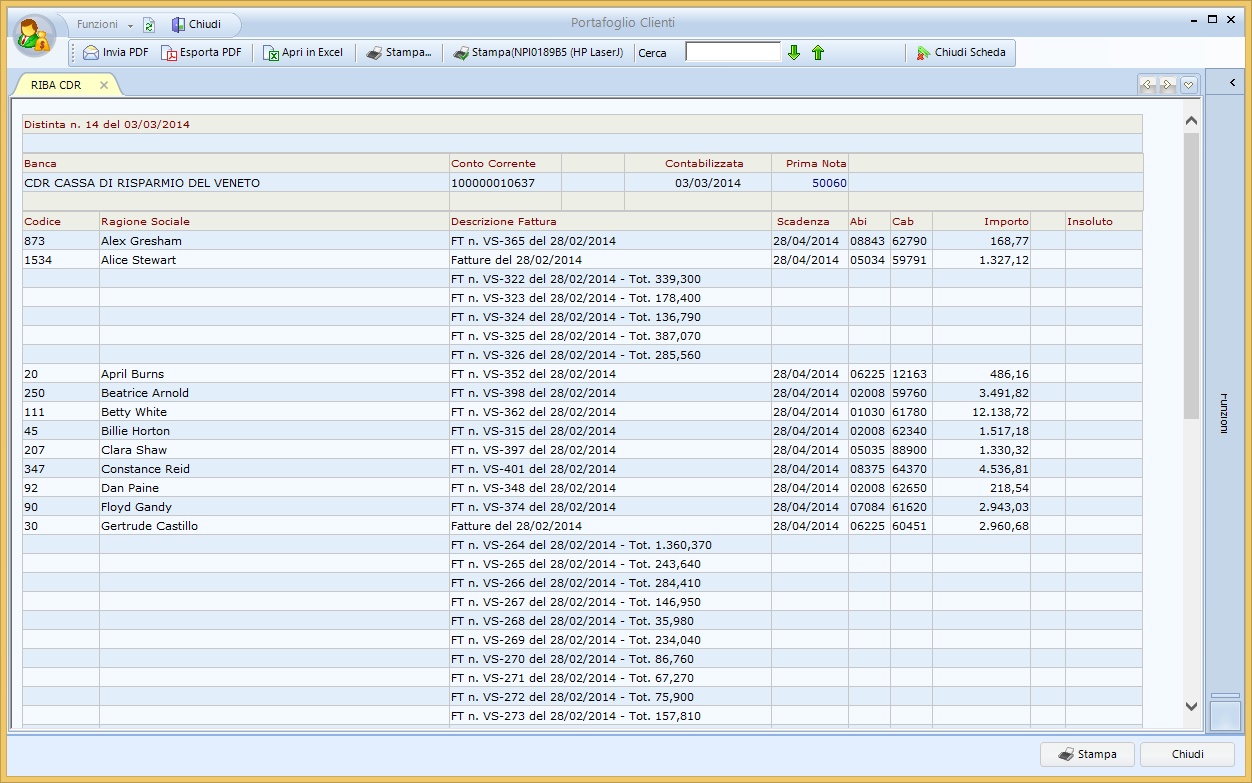This screenshot has width=1252, height=783.
Task: Click Chiudi Scheda in the toolbar
Action: [960, 53]
